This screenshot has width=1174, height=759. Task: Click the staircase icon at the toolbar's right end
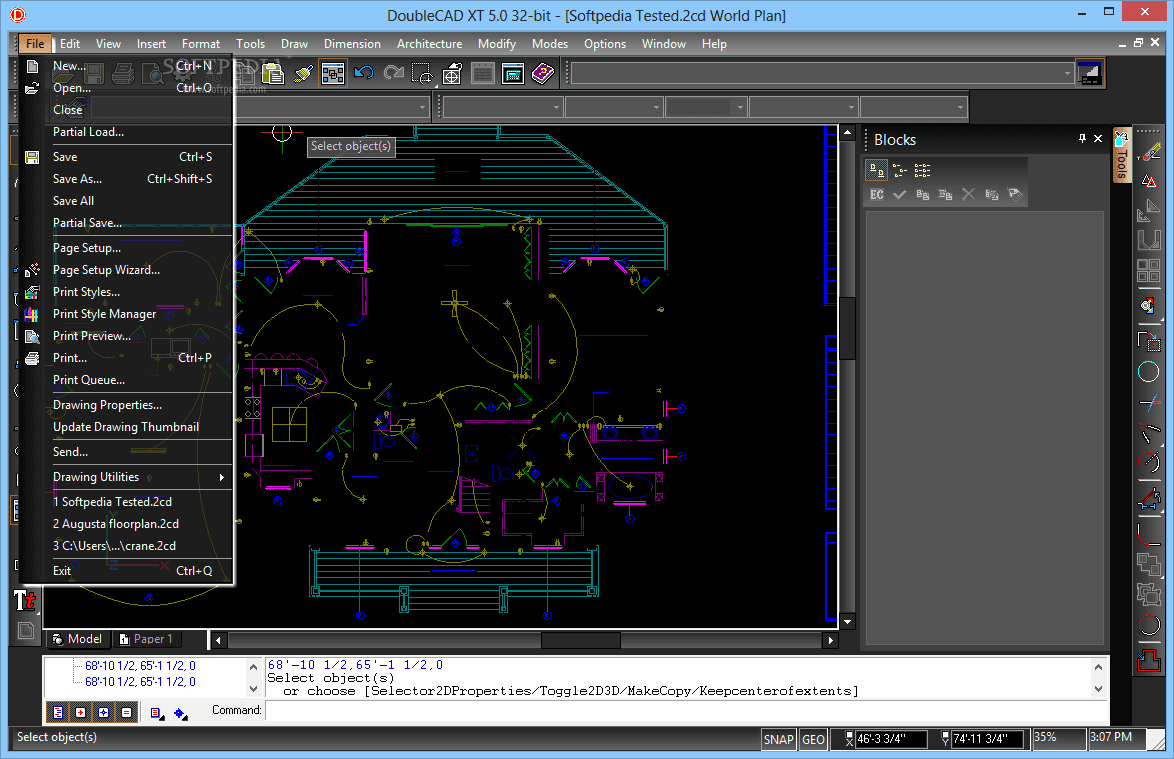(x=1089, y=73)
